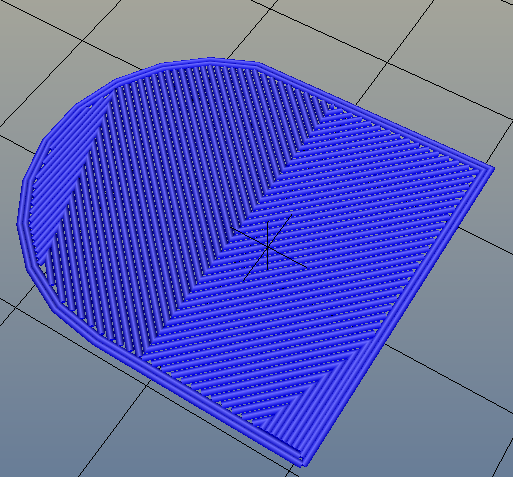Click the black origin axis crosshair marker
Image resolution: width=513 pixels, height=477 pixels.
point(268,247)
